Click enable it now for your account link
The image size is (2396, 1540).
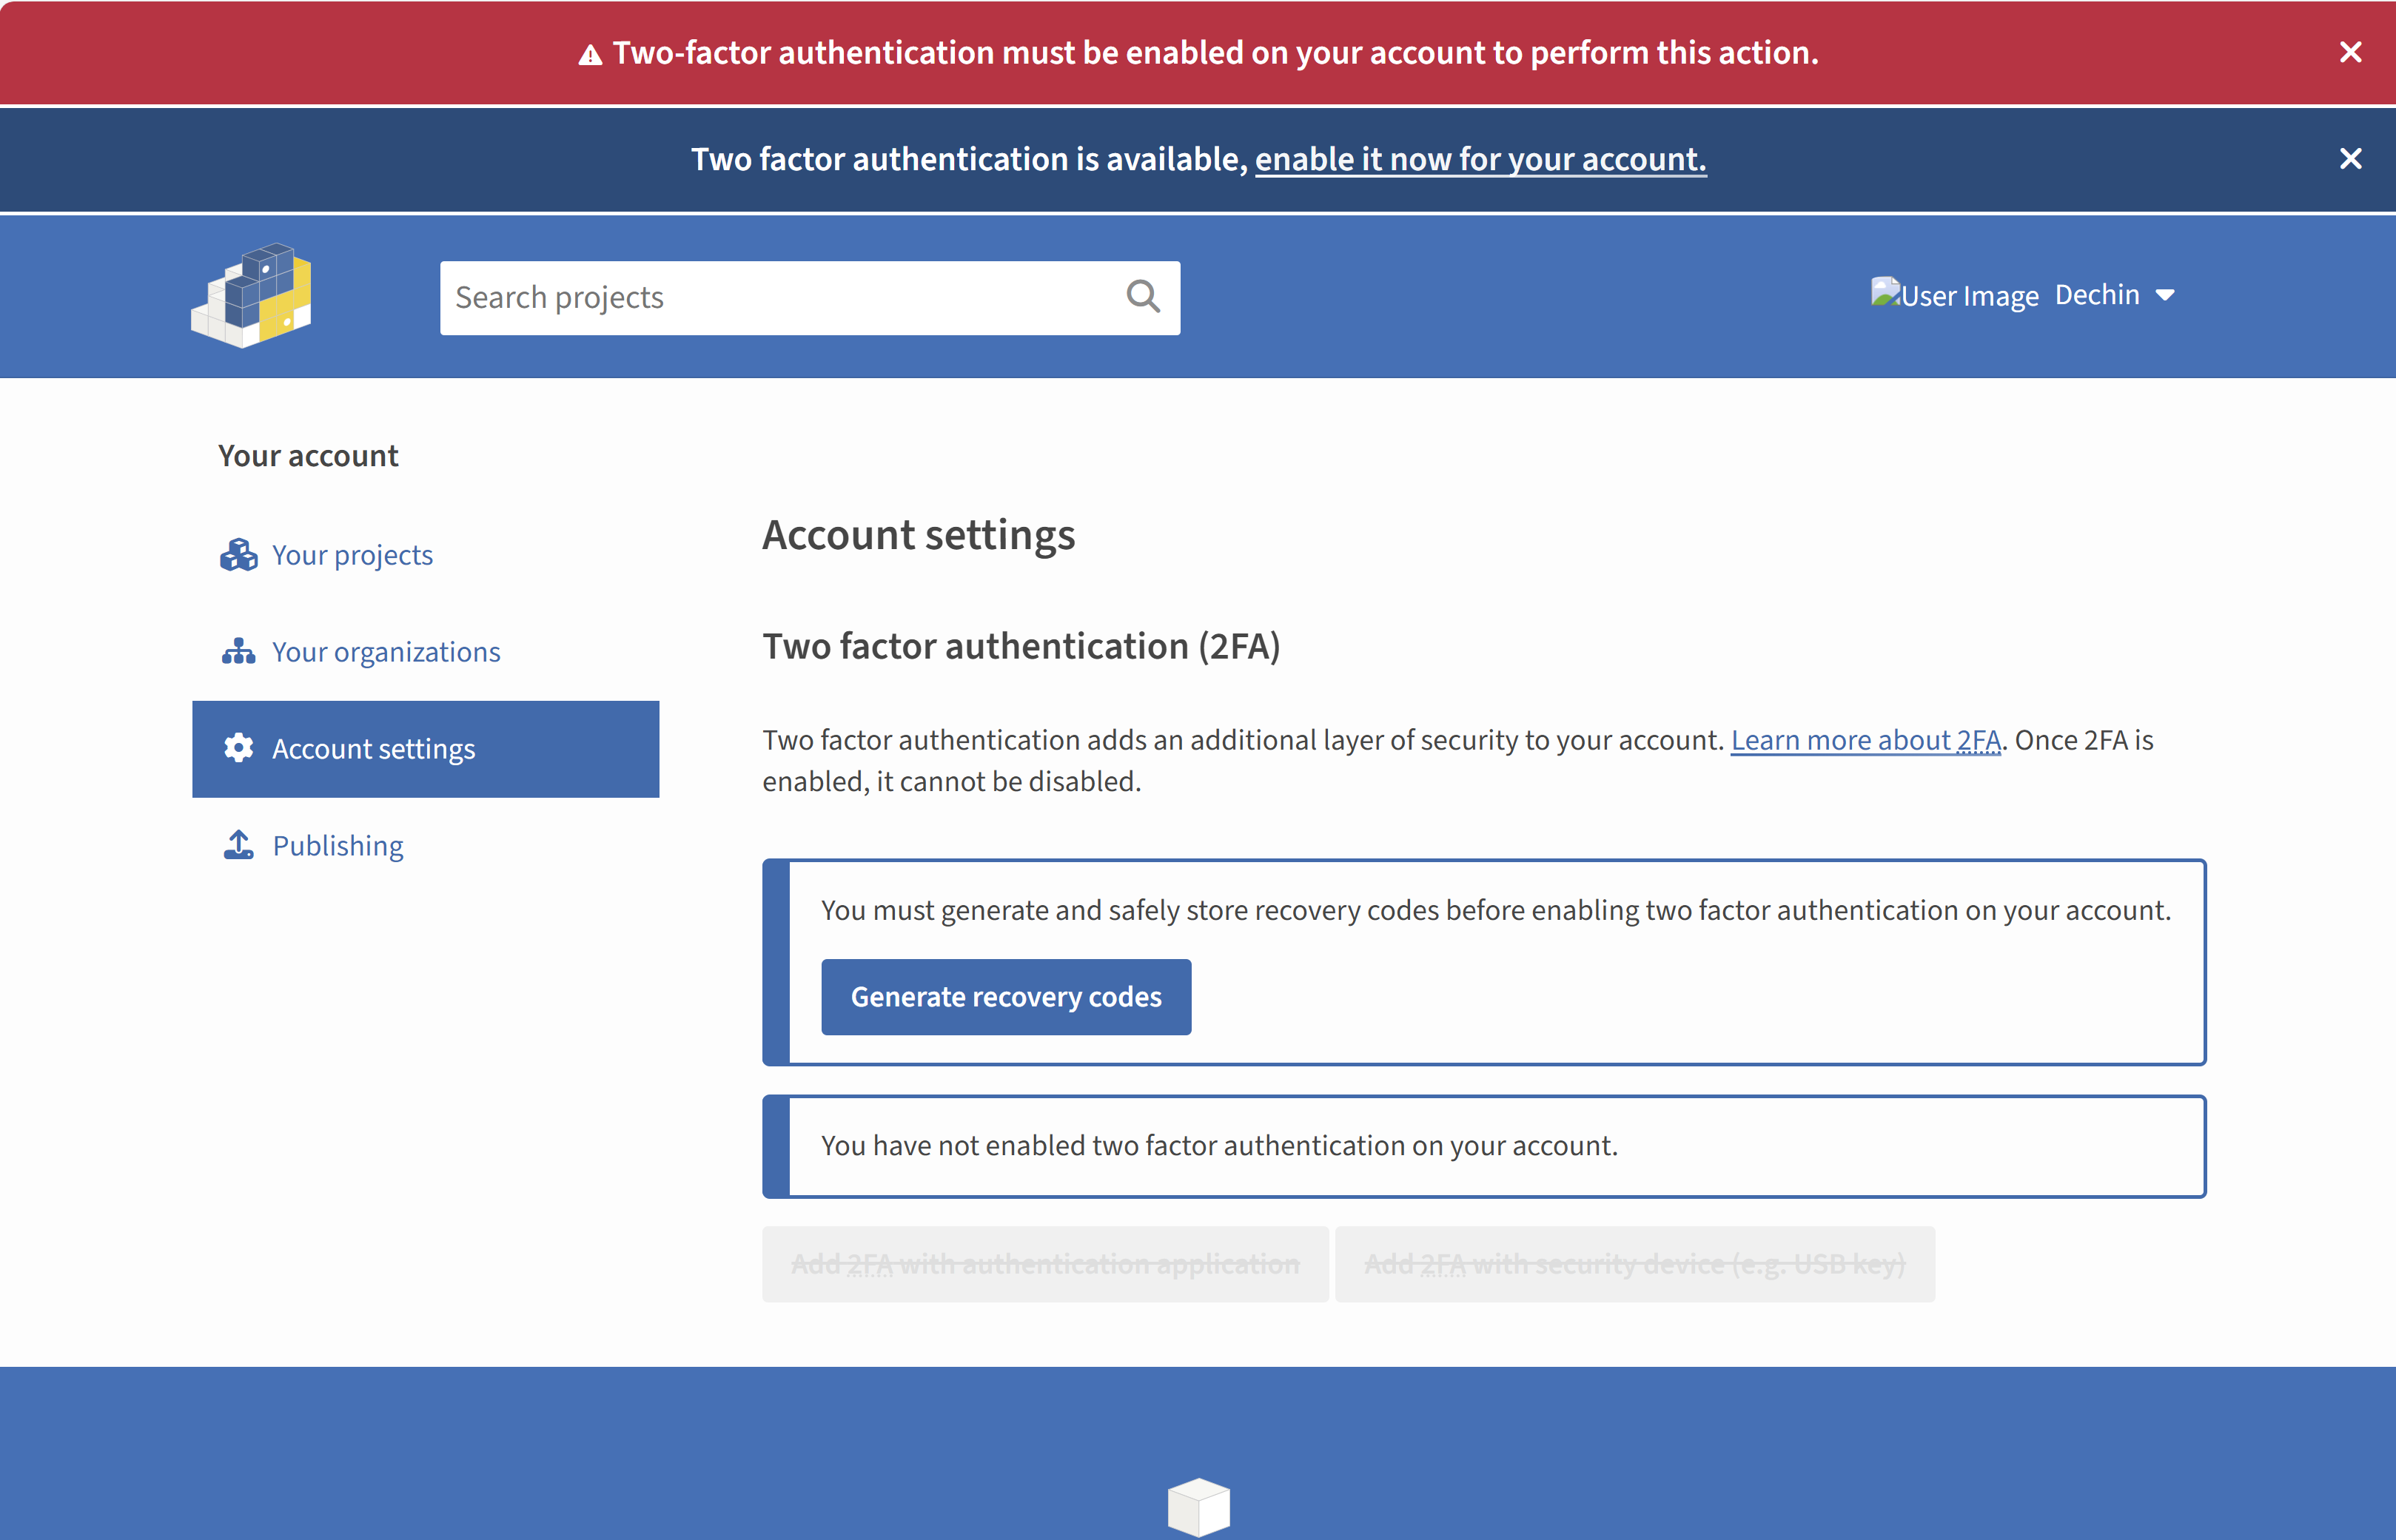[x=1480, y=159]
